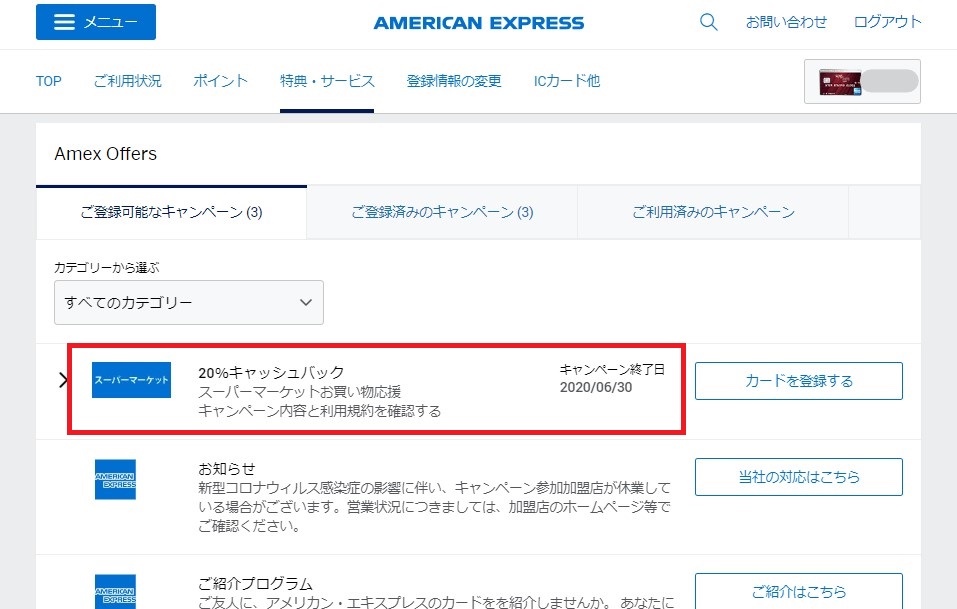Click the American Express logo header
Viewport: 957px width, 609px height.
(x=478, y=23)
